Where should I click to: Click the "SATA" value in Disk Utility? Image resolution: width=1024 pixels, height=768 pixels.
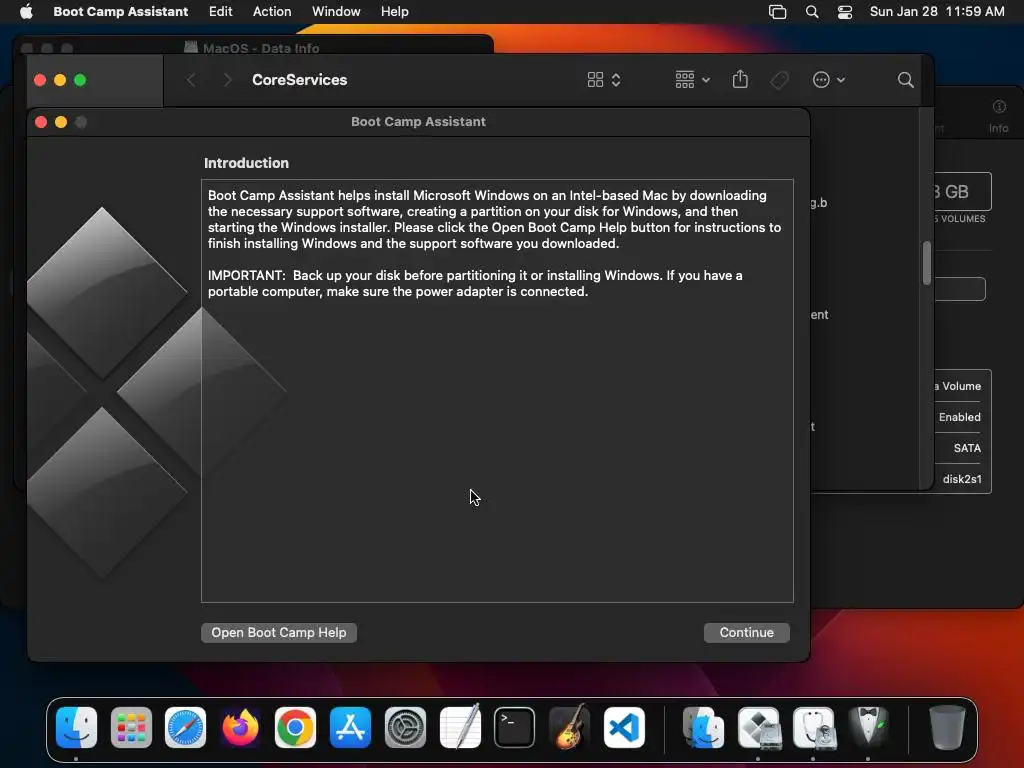point(967,448)
